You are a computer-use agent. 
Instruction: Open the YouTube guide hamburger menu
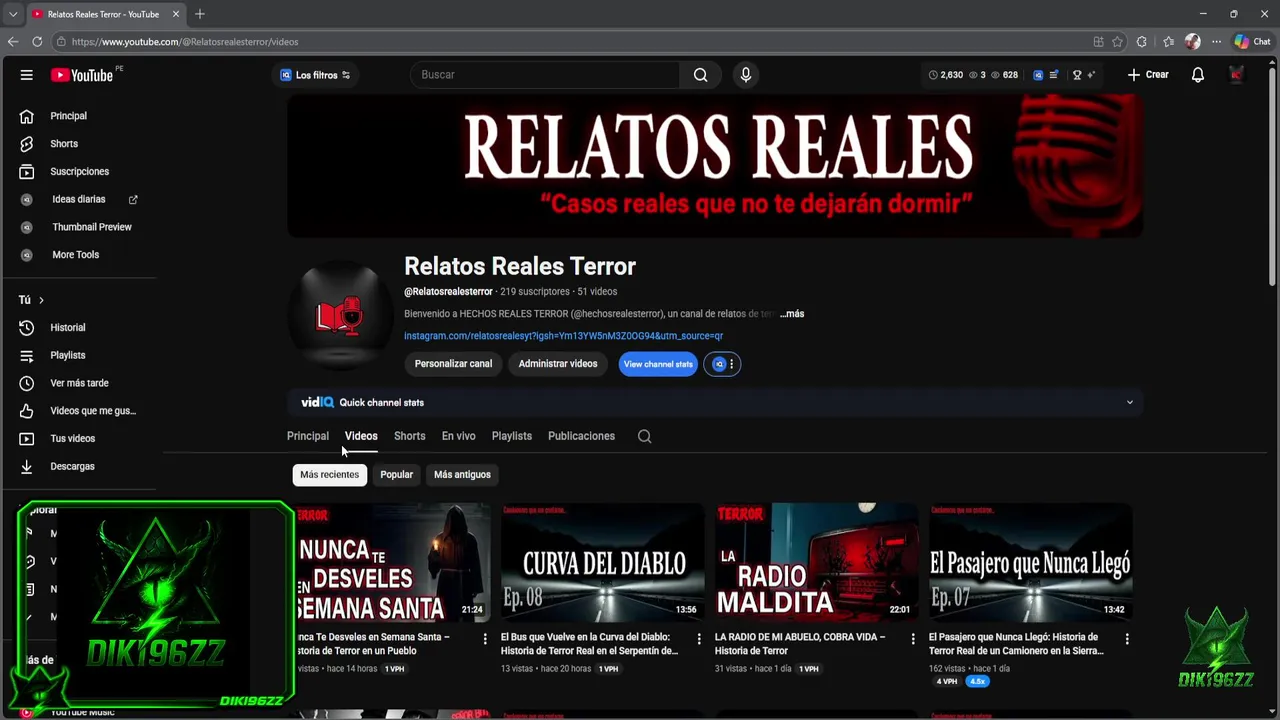coord(27,75)
